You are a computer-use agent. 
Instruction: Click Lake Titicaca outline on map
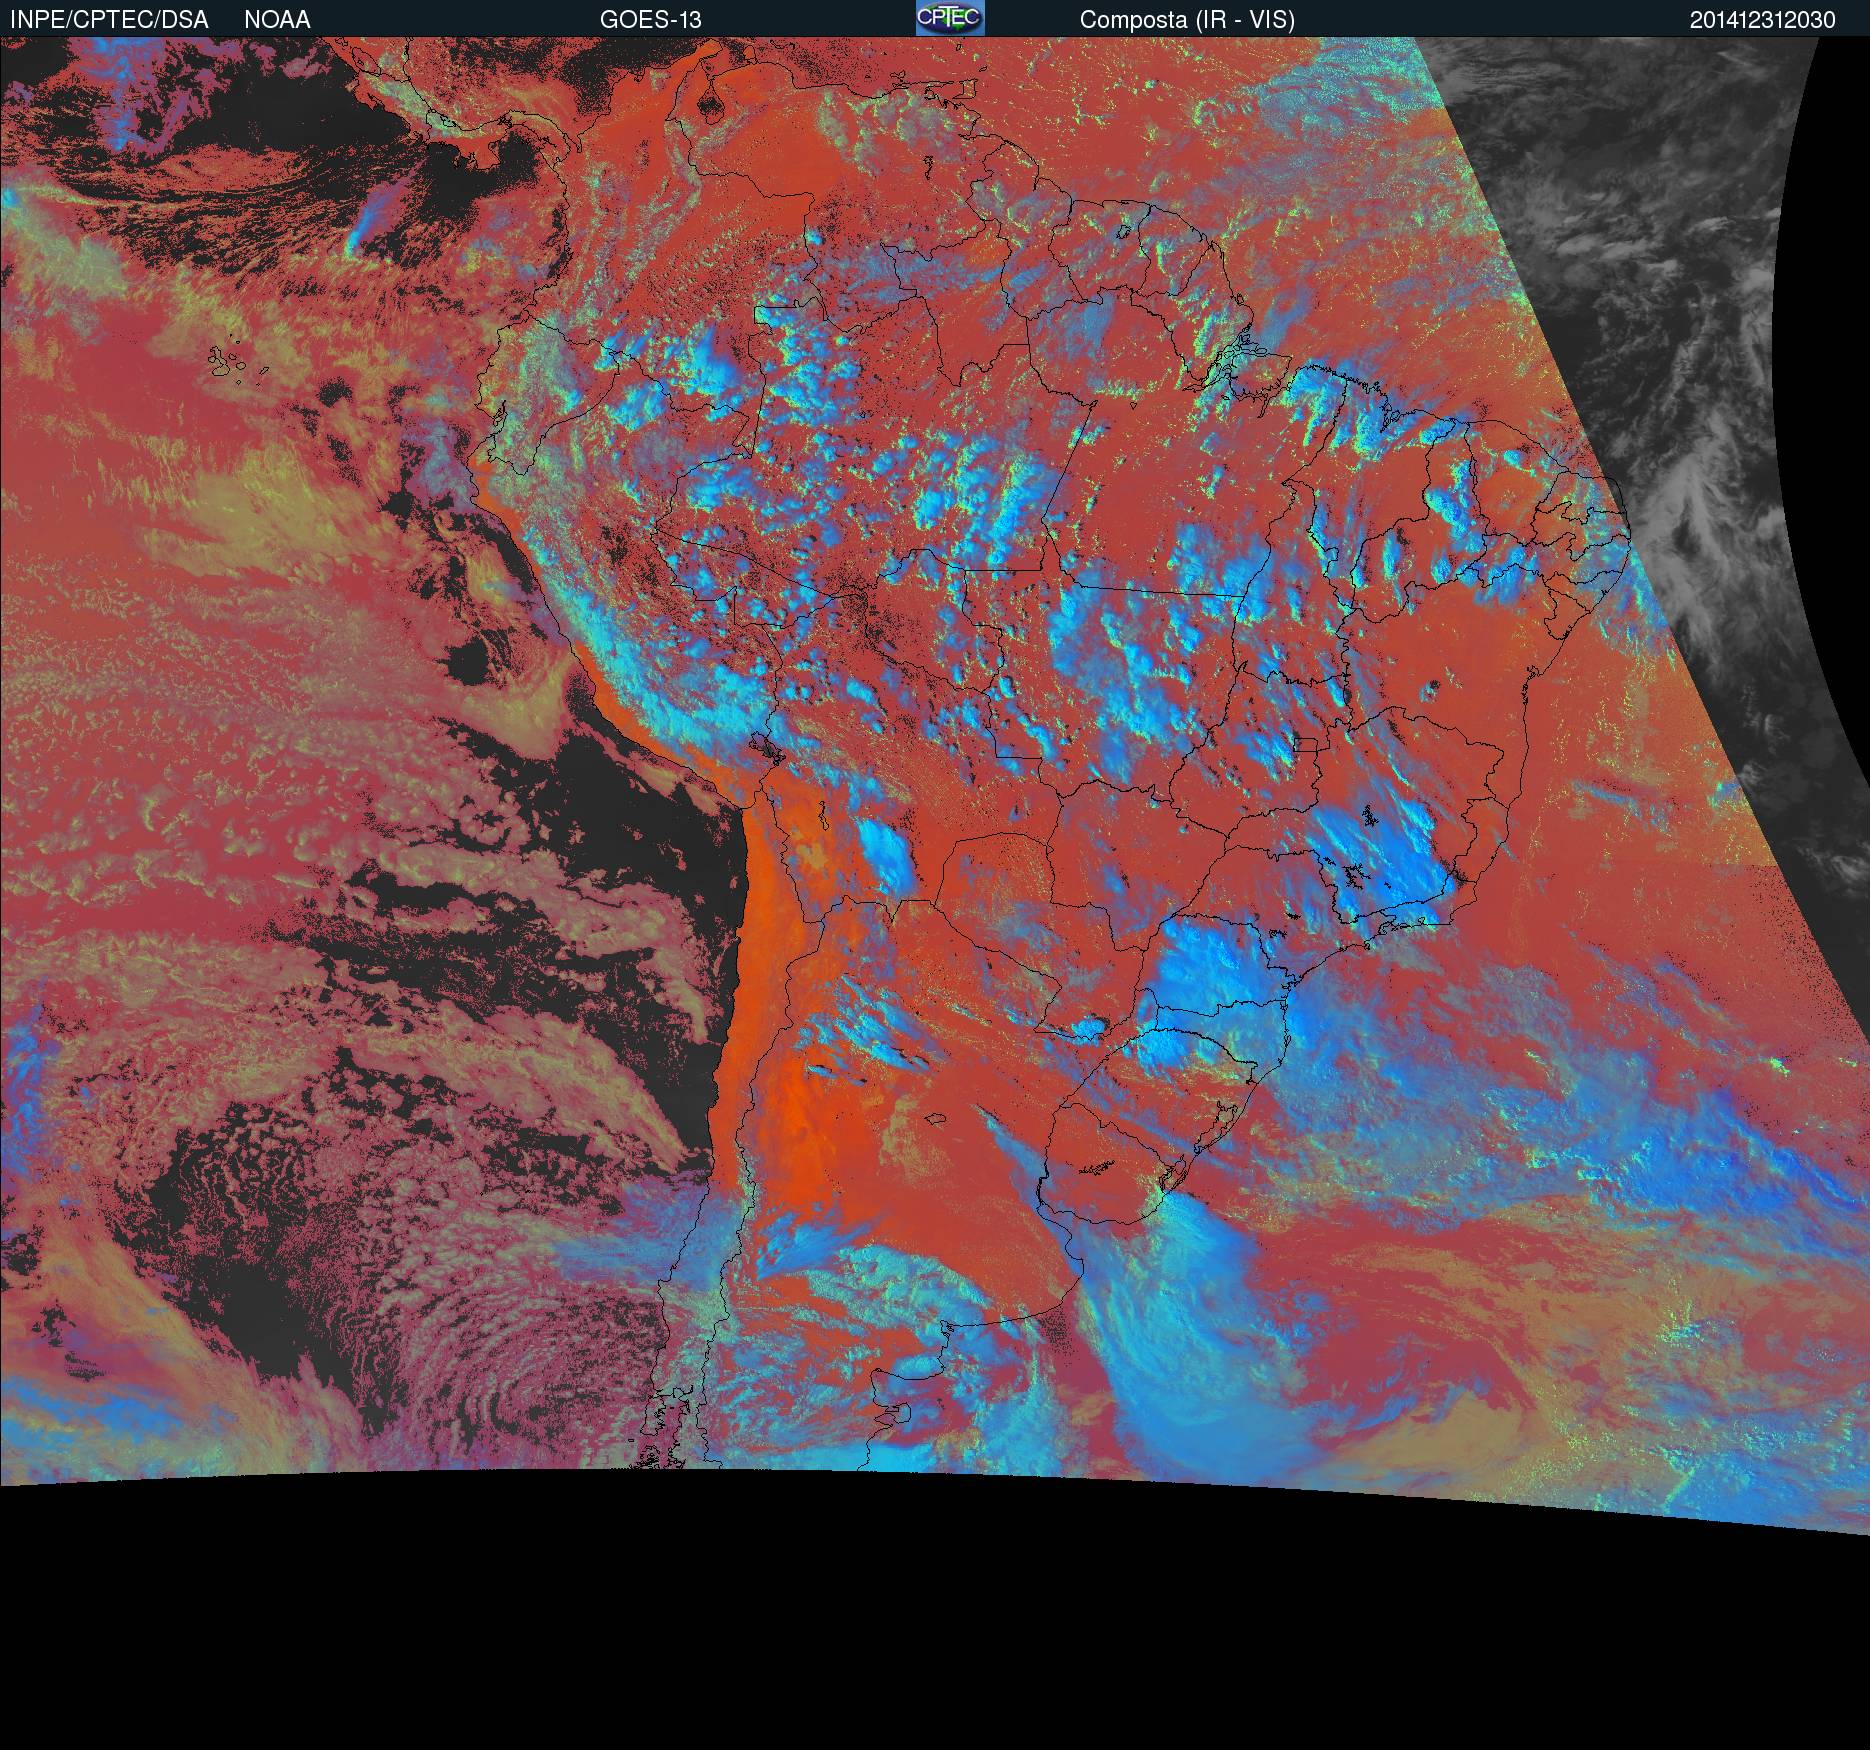pos(765,746)
